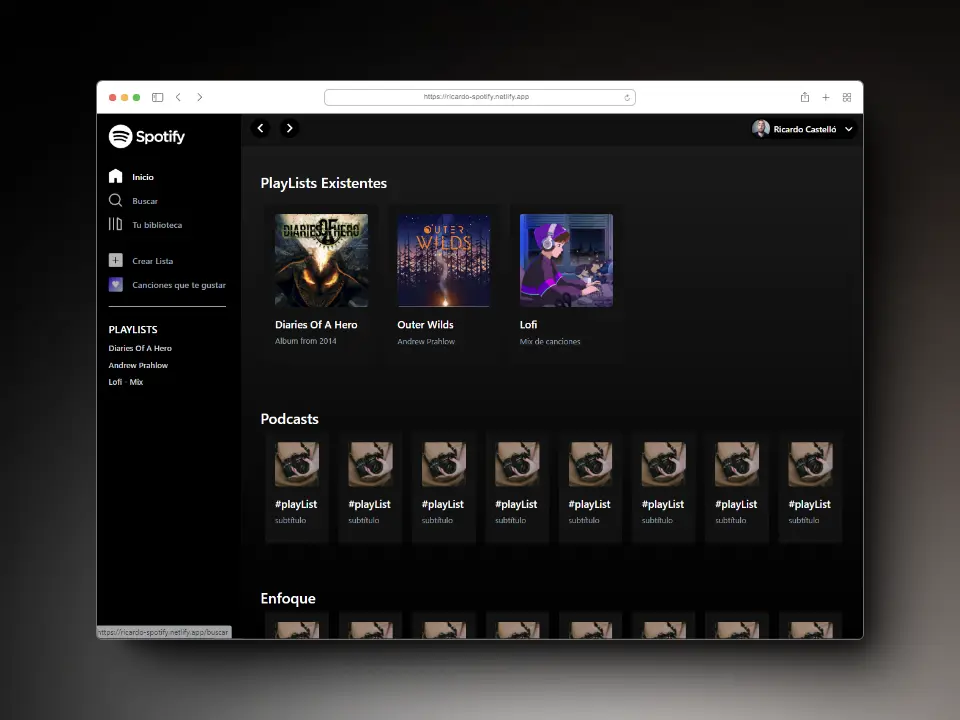Click the browser tab overview button

[846, 97]
